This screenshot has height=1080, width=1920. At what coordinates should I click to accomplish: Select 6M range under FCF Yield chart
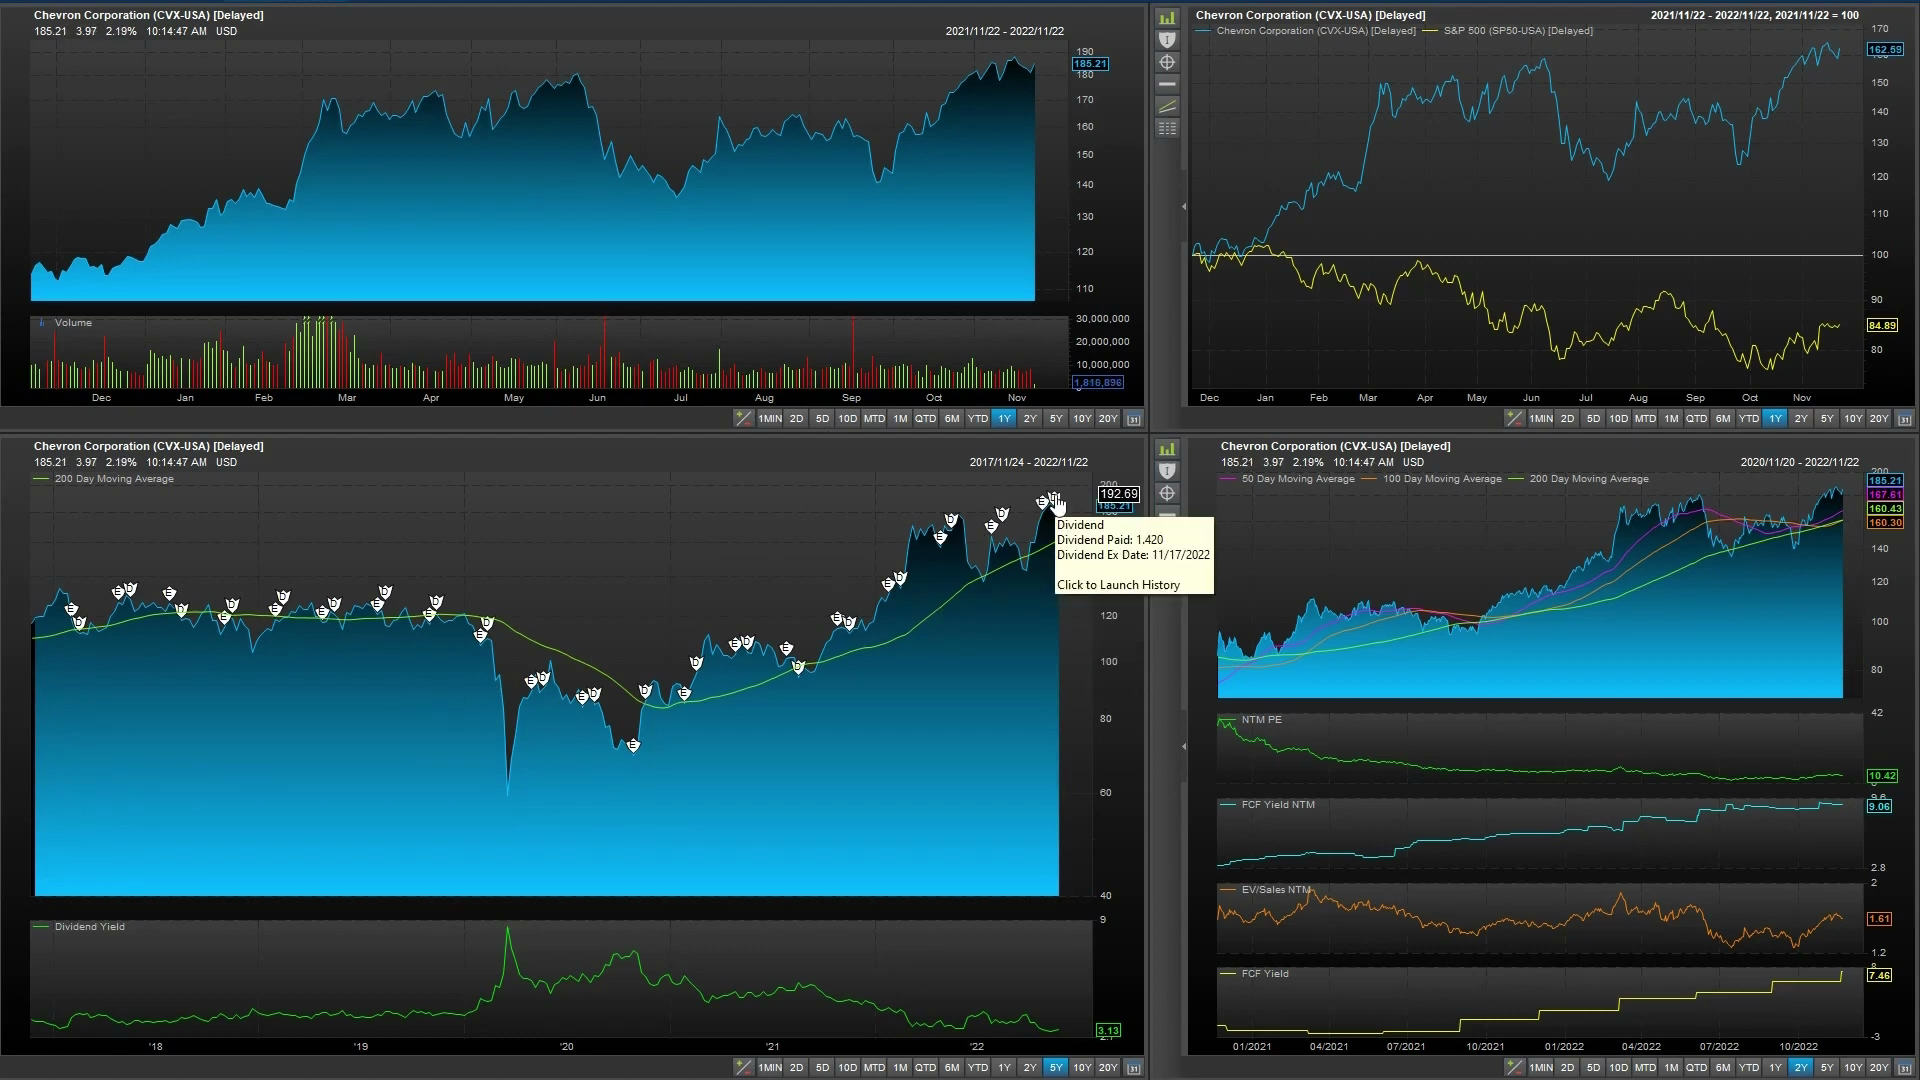[x=1723, y=1068]
